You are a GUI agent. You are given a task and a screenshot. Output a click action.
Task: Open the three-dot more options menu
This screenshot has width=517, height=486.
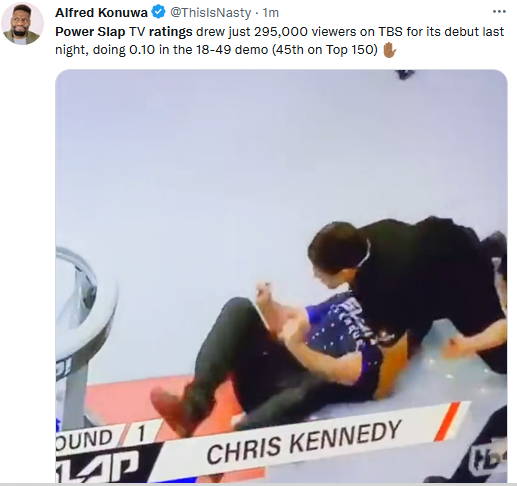pos(499,12)
